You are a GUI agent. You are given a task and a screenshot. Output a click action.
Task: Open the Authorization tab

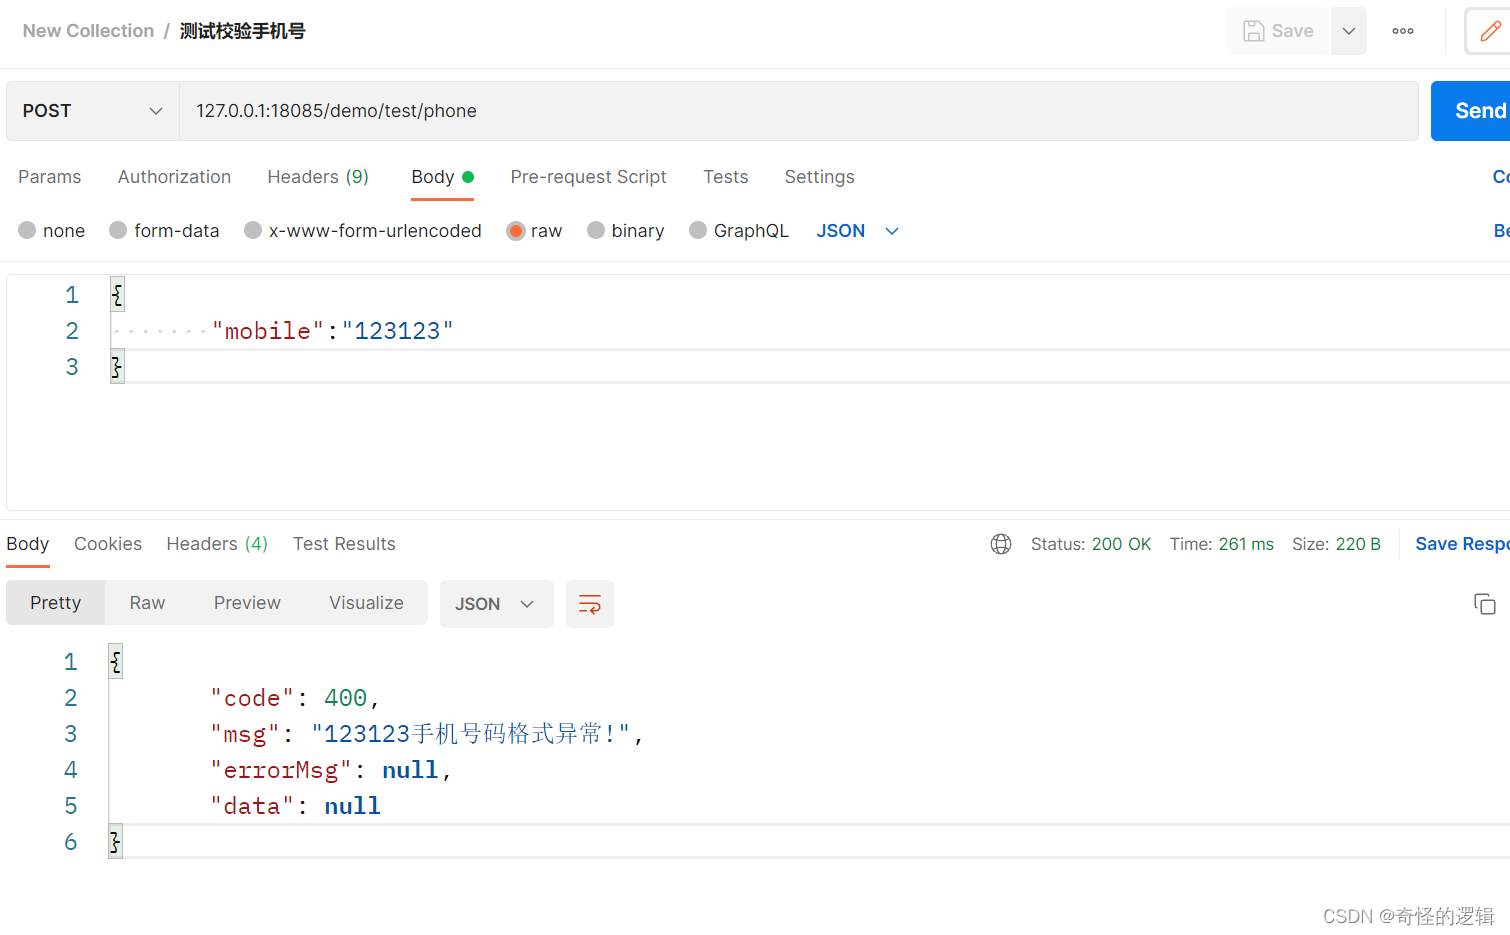pyautogui.click(x=174, y=177)
